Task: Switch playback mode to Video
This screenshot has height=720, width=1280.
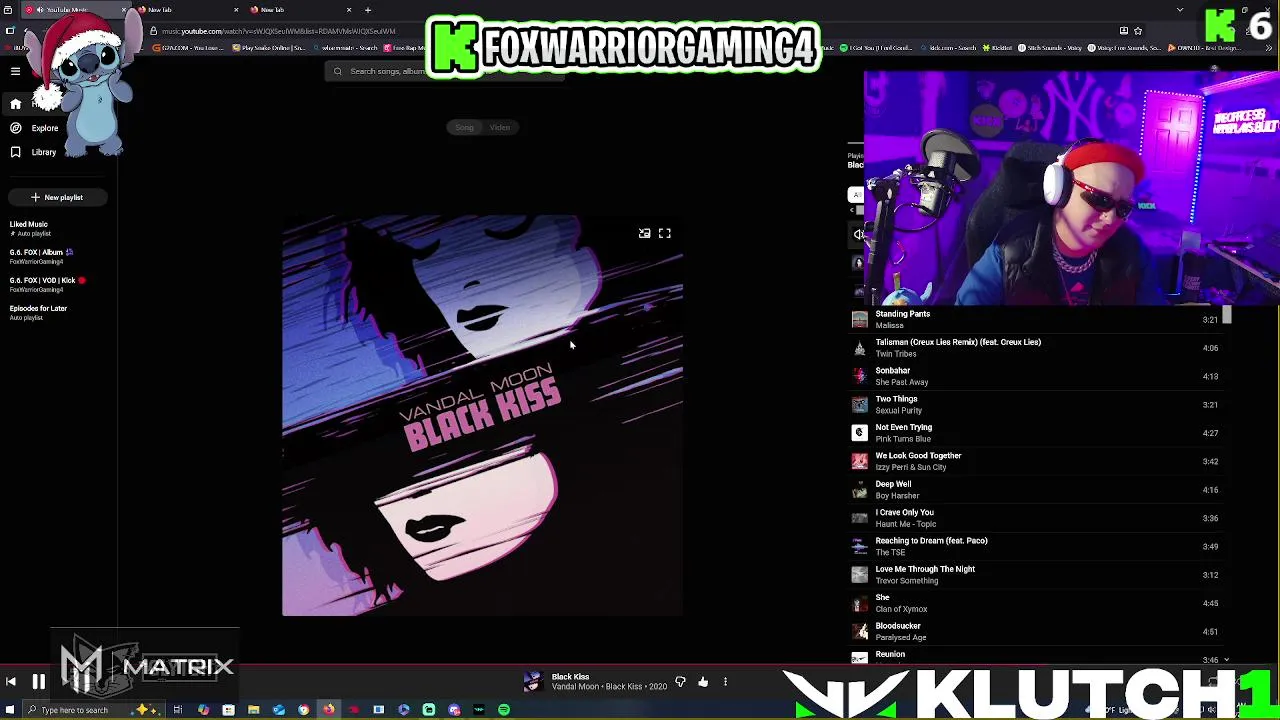Action: coord(499,127)
